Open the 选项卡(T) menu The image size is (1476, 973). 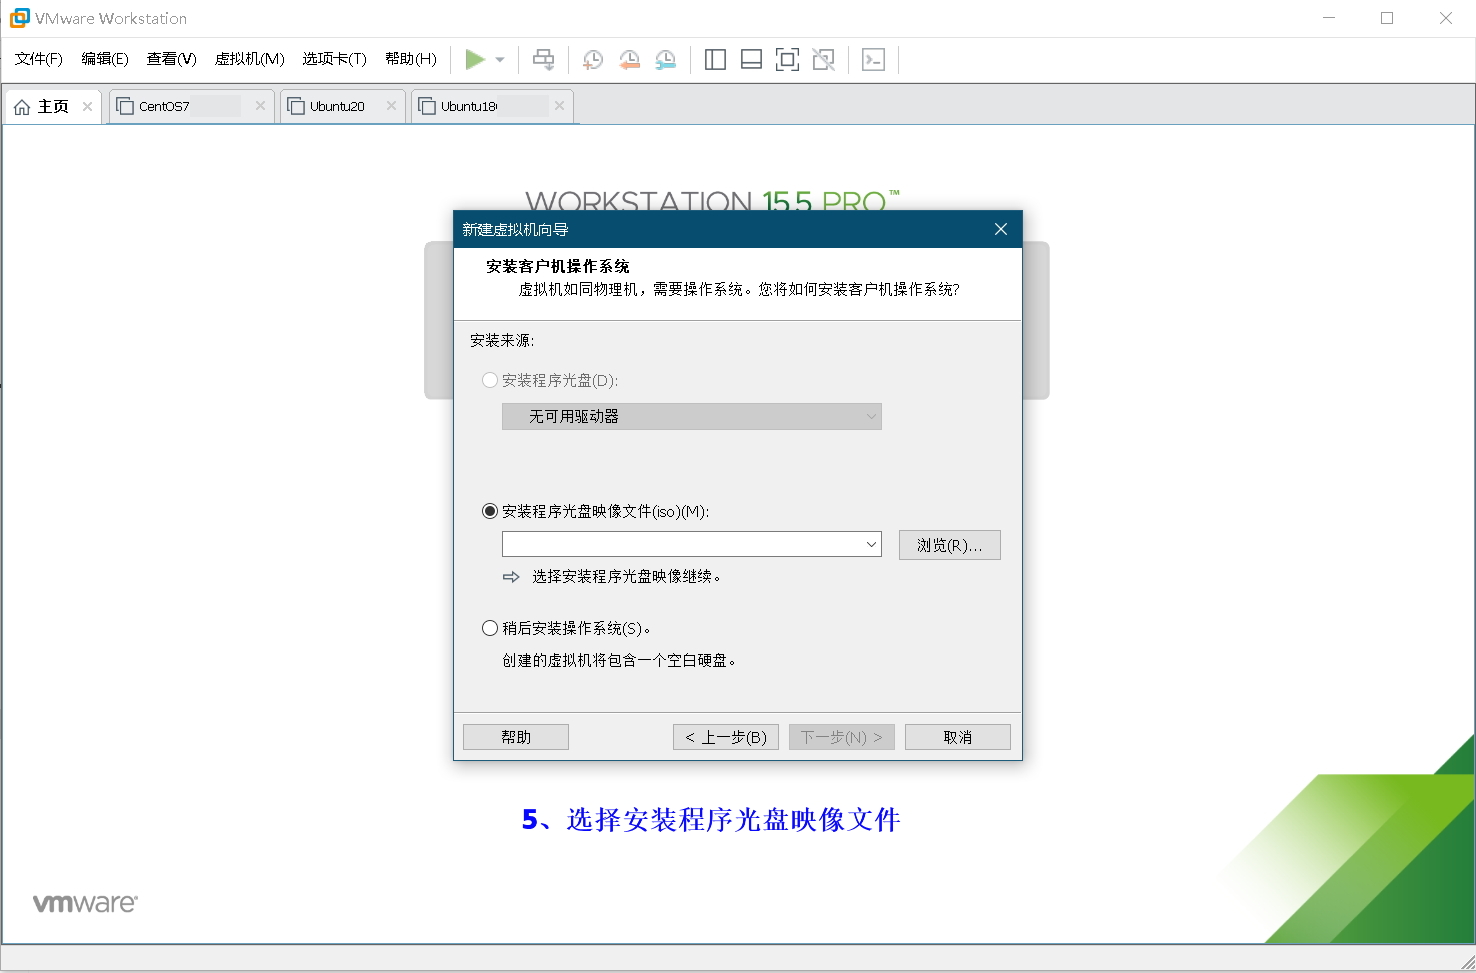335,59
